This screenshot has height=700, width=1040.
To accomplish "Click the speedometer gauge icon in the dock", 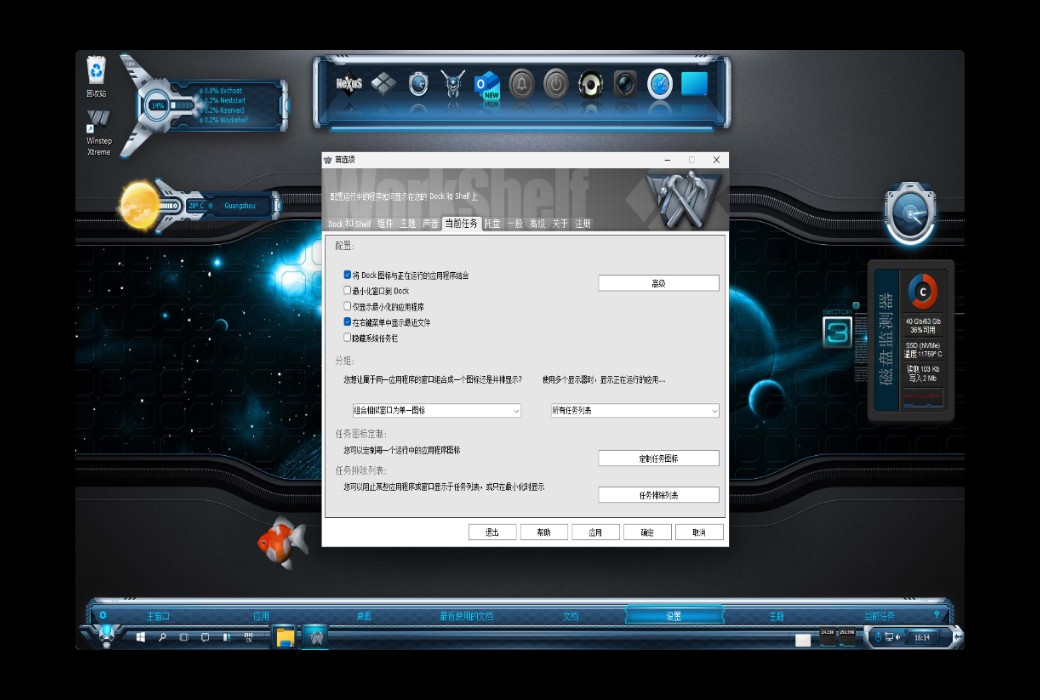I will pyautogui.click(x=661, y=85).
